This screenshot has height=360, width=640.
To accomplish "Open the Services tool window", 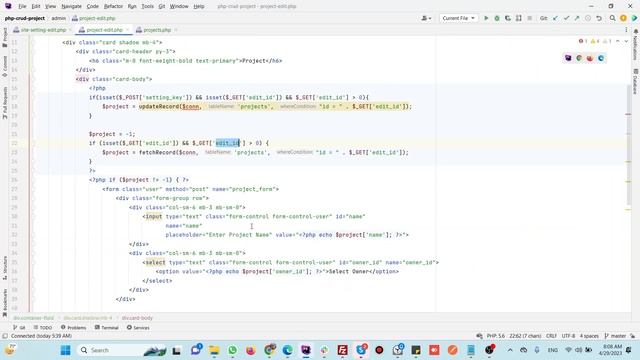I will point(138,327).
